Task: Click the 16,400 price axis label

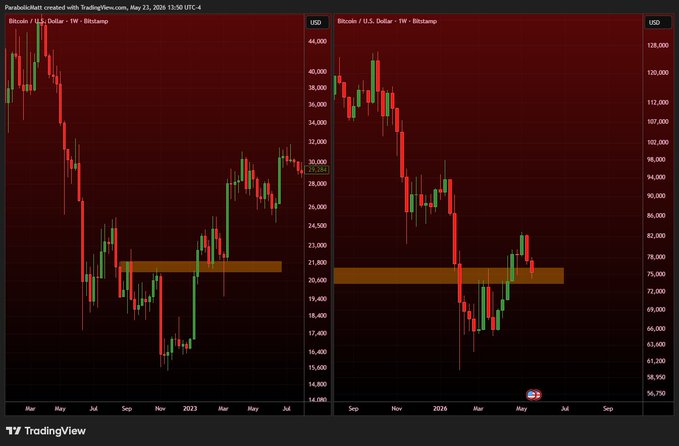Action: pyautogui.click(x=317, y=352)
